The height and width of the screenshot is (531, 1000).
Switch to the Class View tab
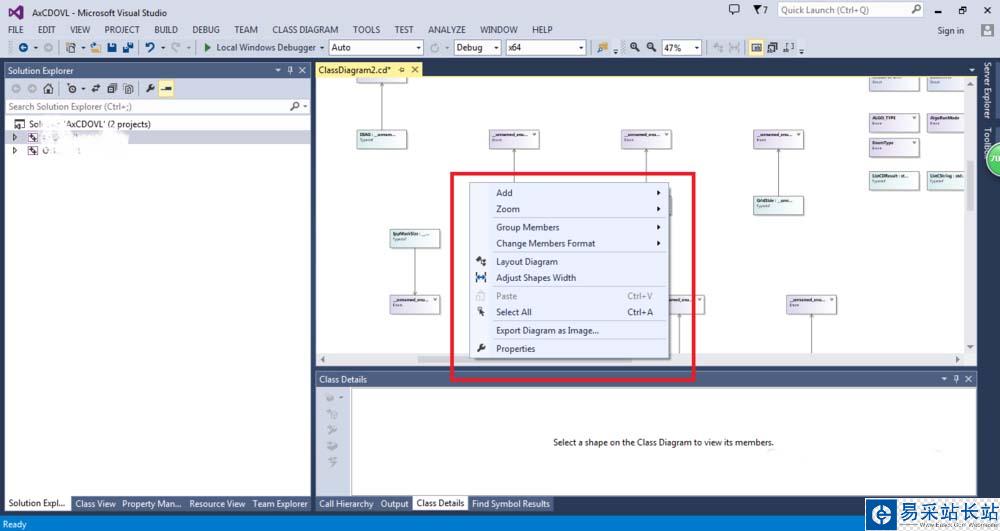coord(95,504)
